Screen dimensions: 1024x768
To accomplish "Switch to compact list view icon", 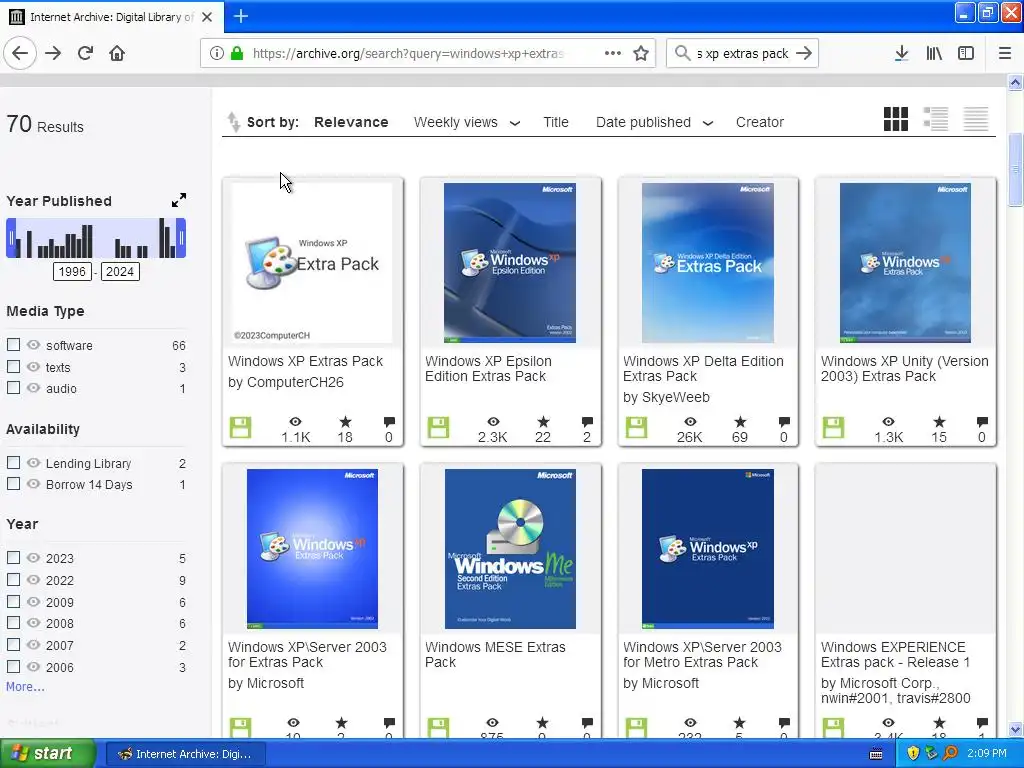I will [x=976, y=119].
